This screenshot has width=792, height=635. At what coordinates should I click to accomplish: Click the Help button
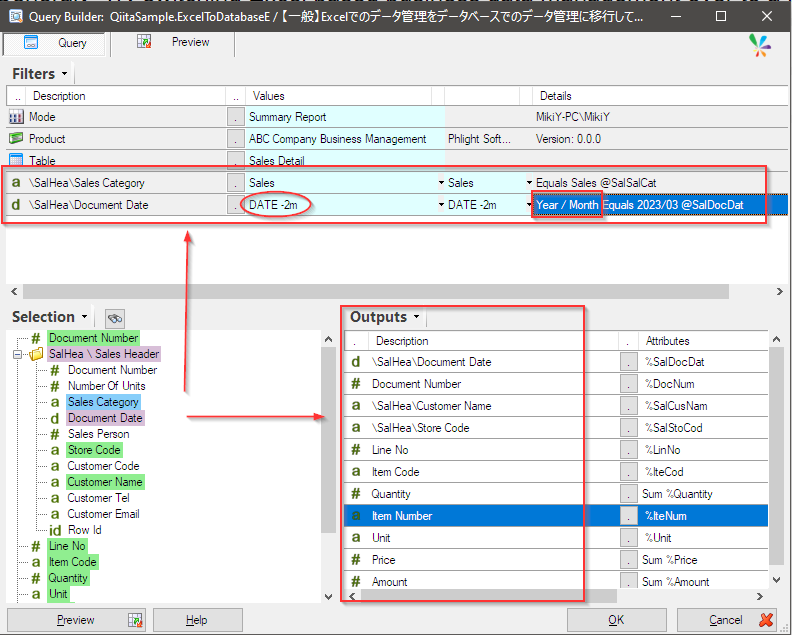197,620
